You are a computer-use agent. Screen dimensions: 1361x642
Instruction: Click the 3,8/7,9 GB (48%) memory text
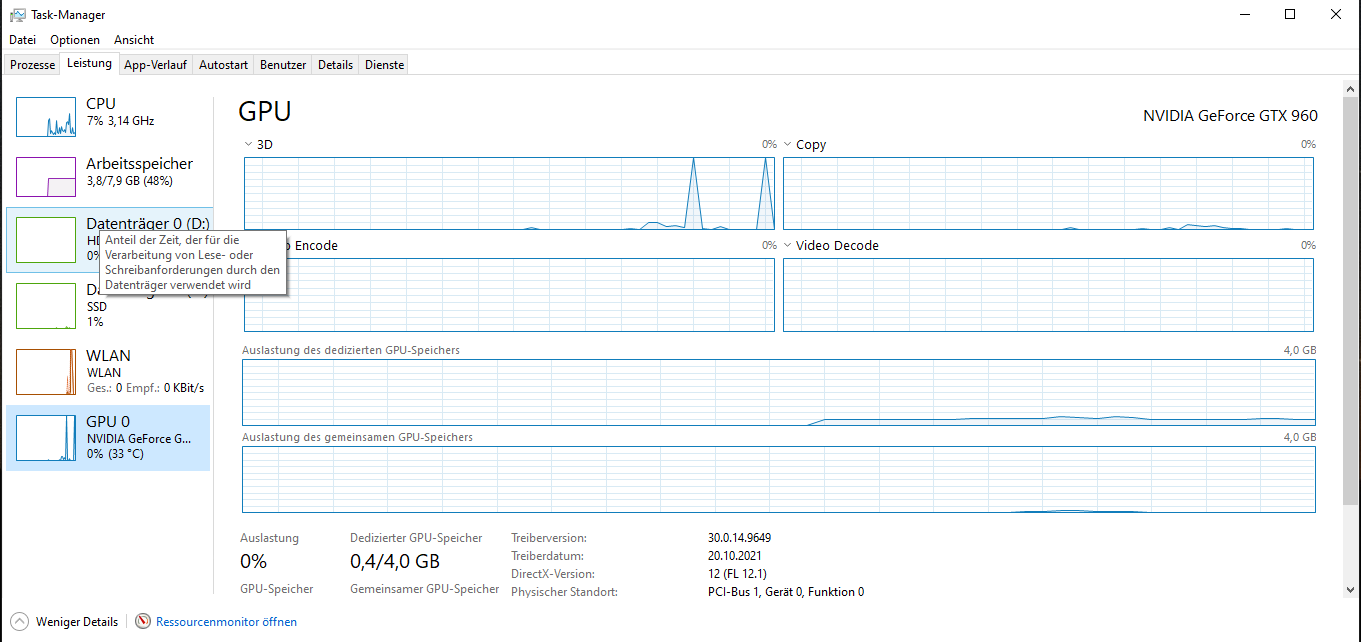click(x=130, y=181)
